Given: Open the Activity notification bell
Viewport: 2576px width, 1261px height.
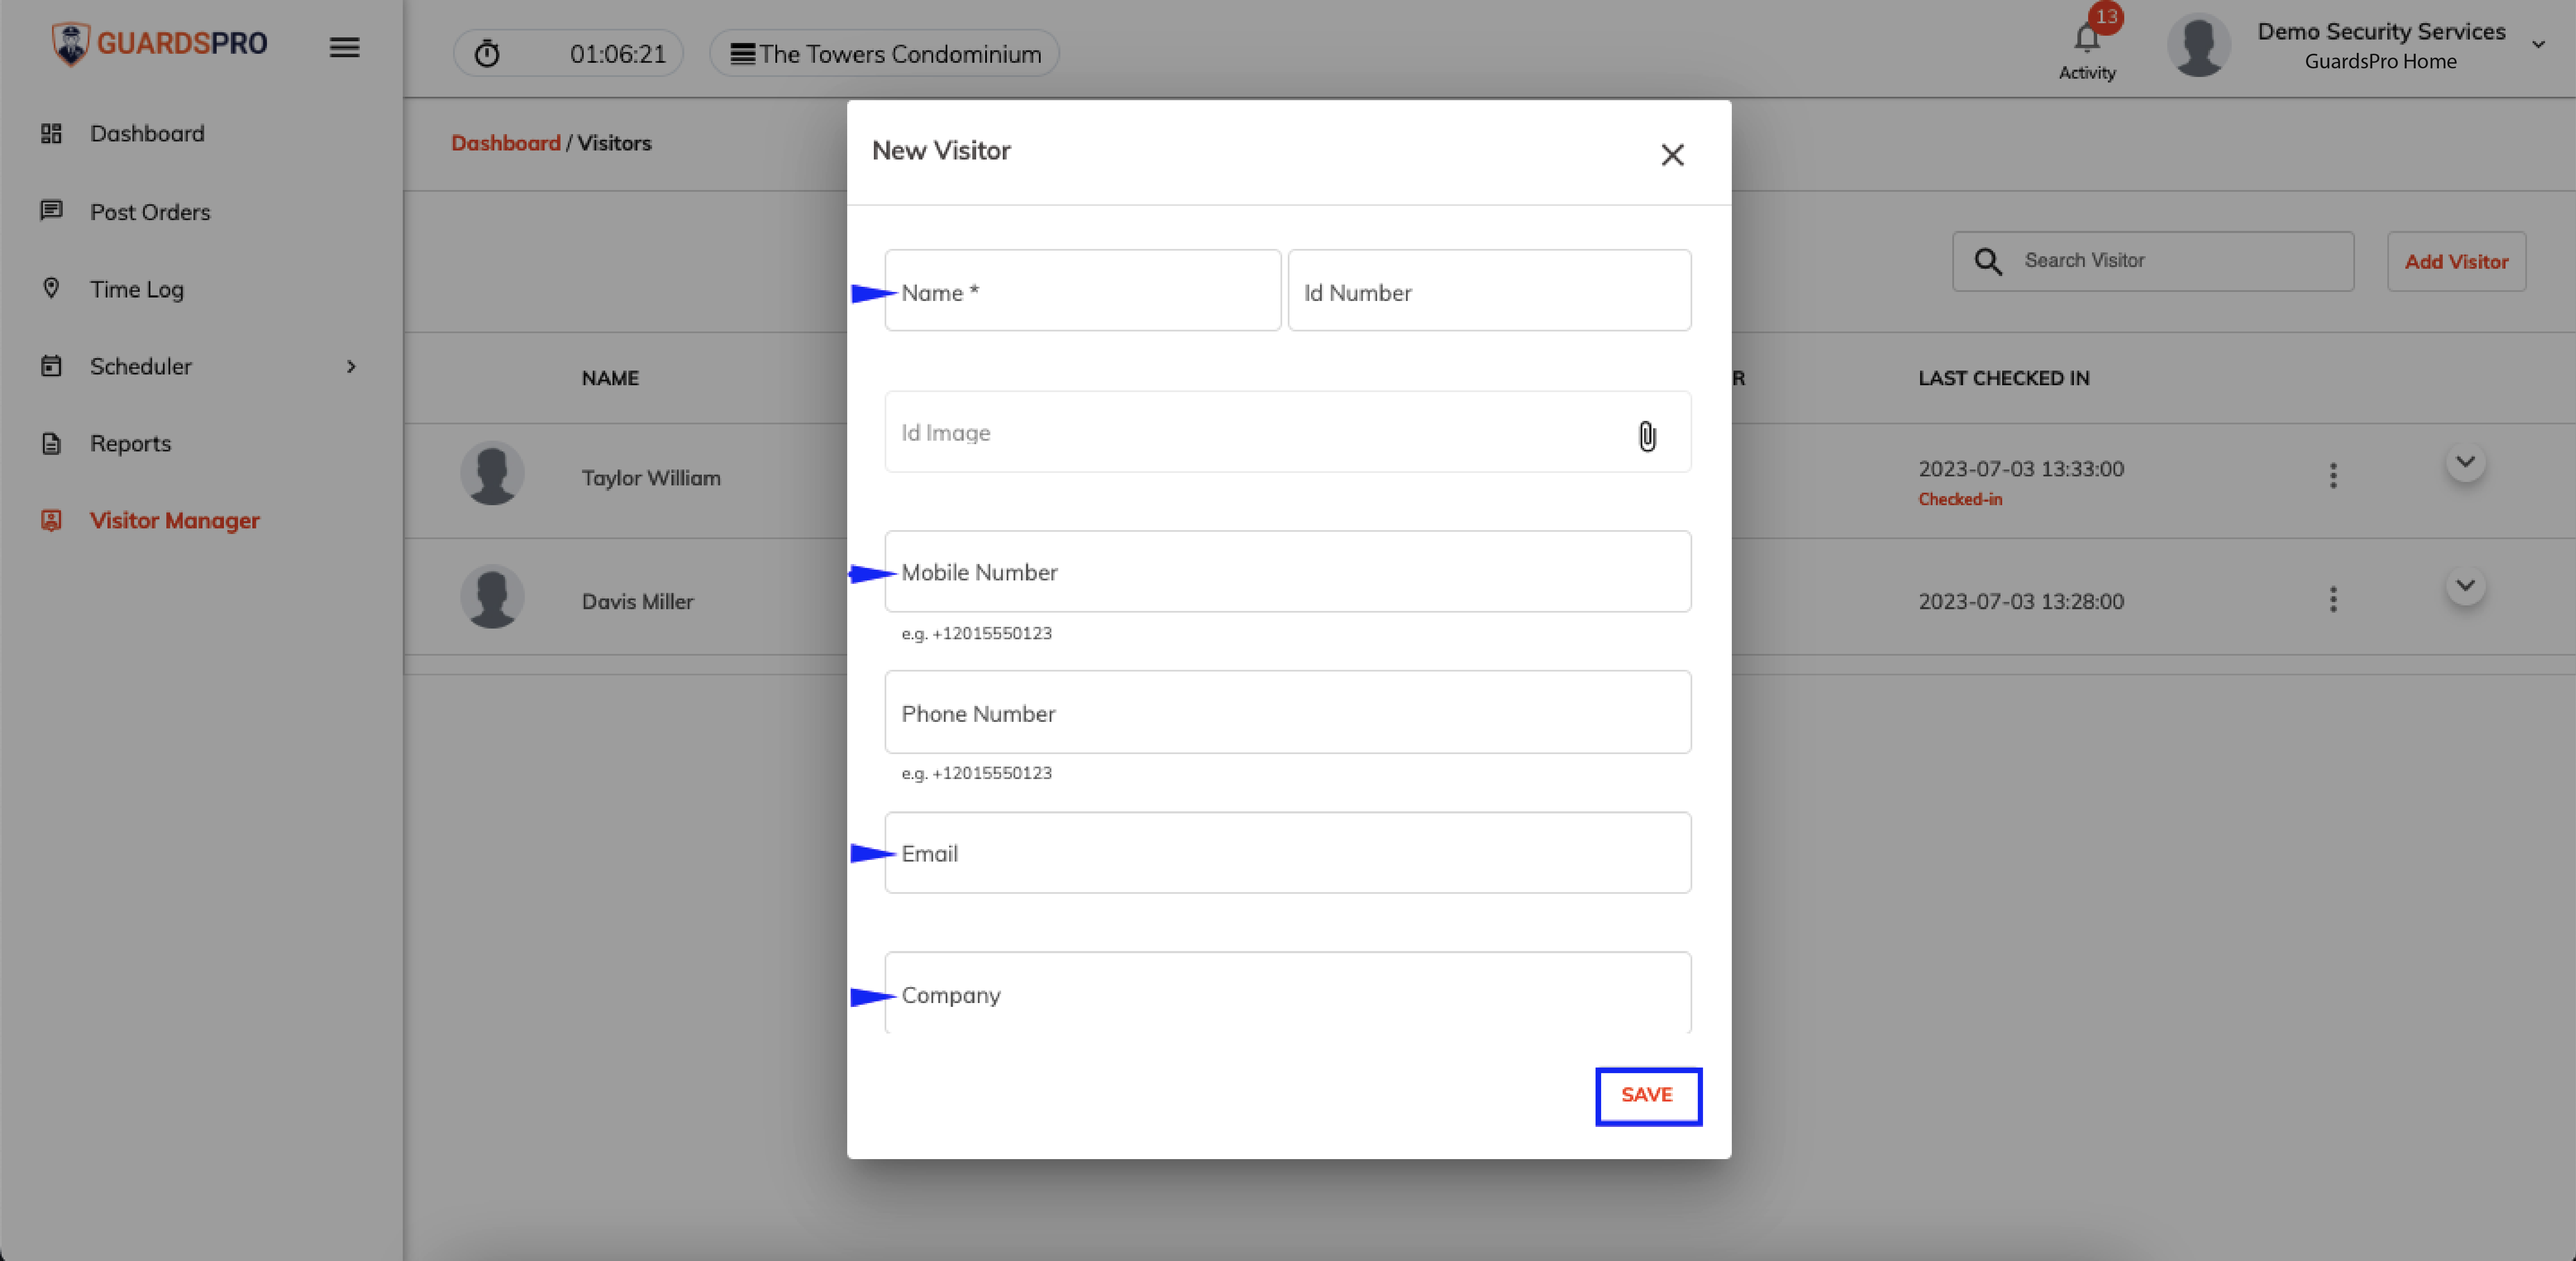Looking at the screenshot, I should (2087, 40).
